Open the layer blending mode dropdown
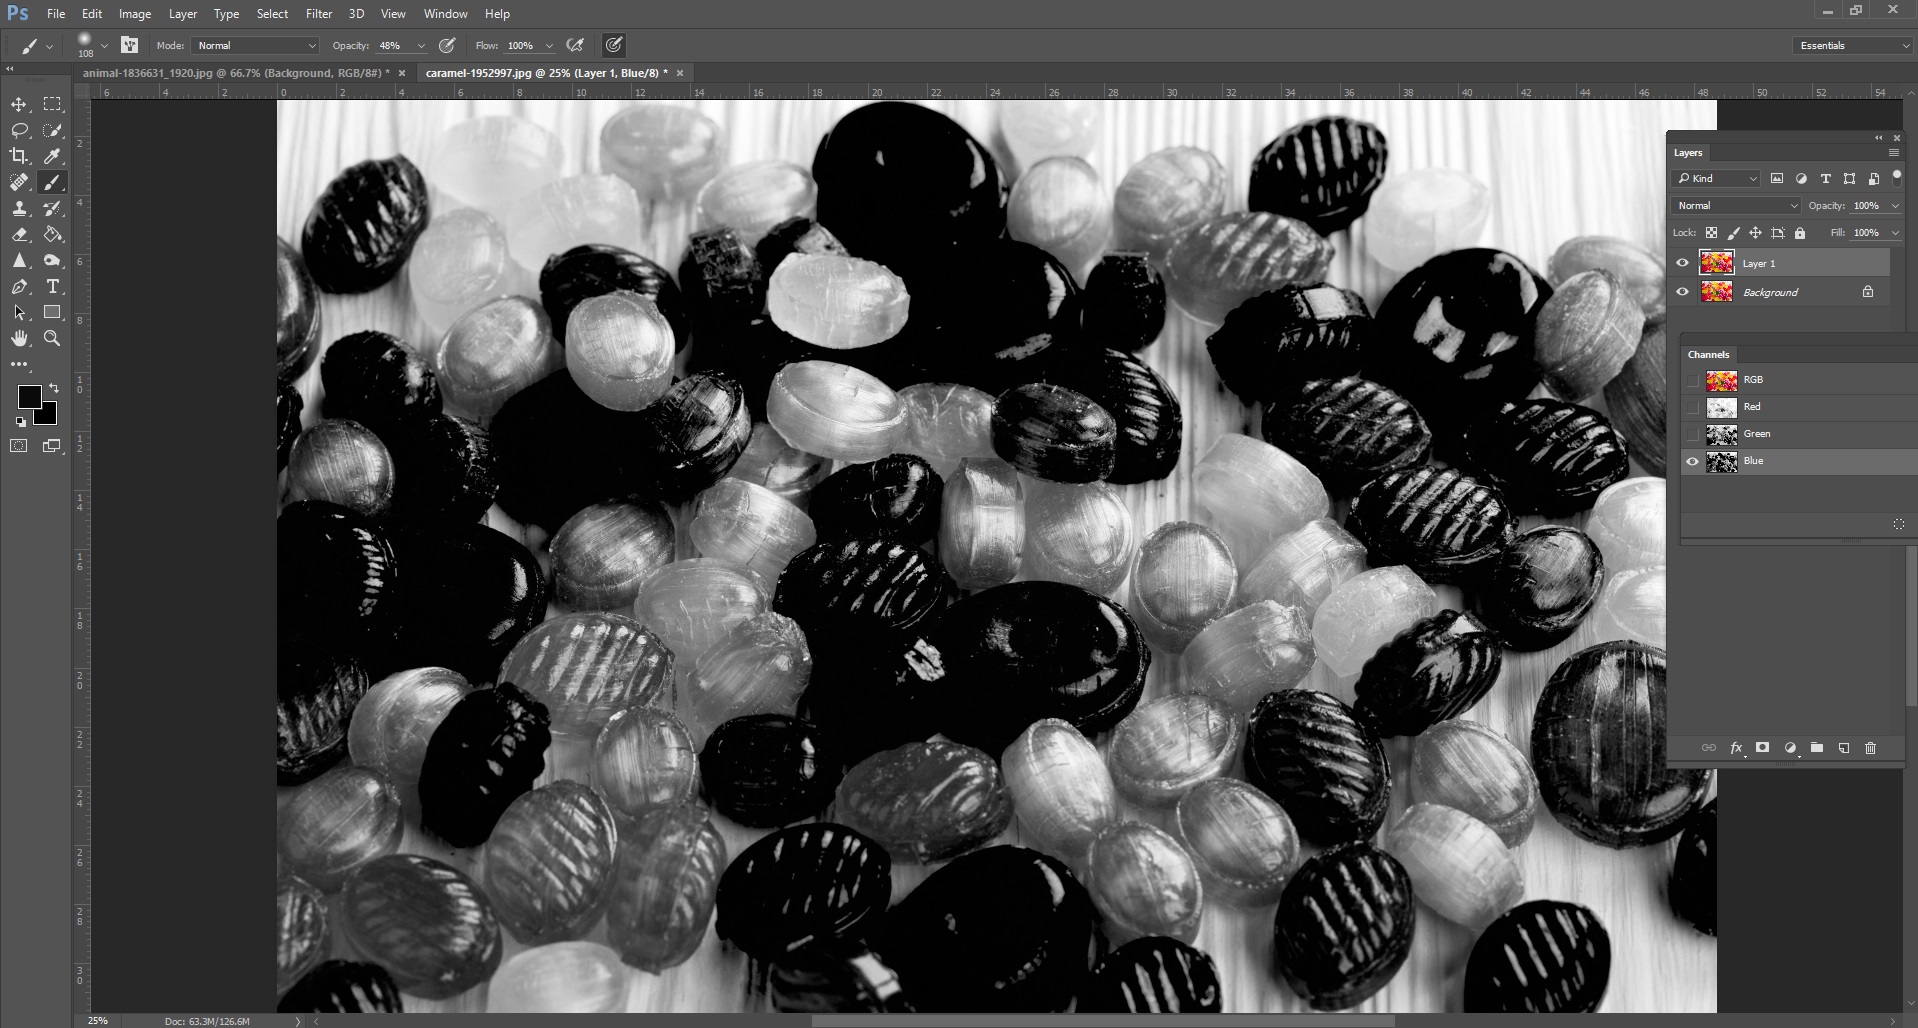 click(1734, 205)
